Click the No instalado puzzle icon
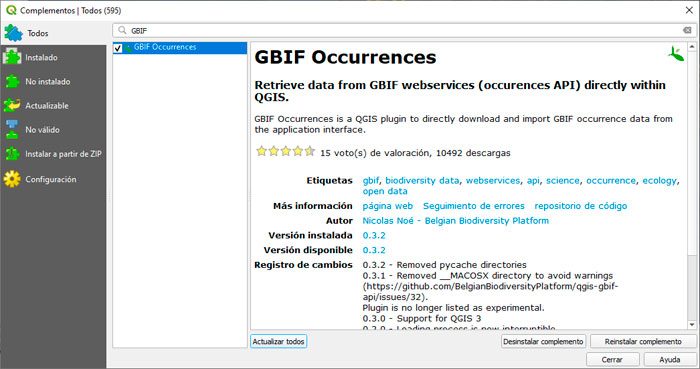 12,82
